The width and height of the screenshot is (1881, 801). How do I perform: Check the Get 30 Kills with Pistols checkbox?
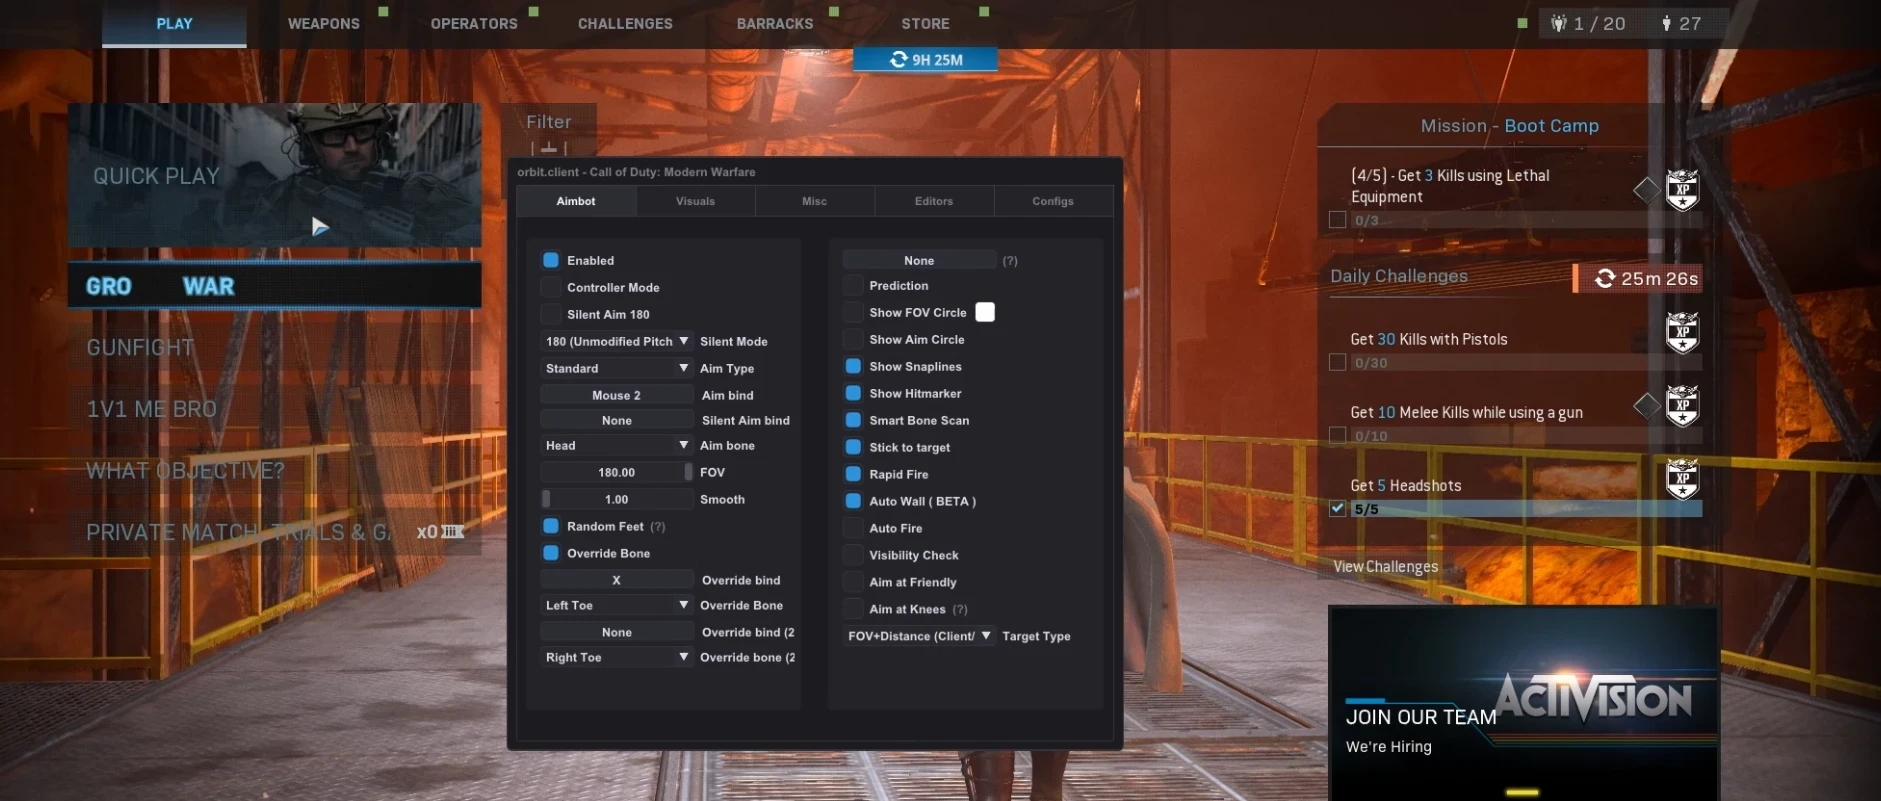click(x=1337, y=362)
